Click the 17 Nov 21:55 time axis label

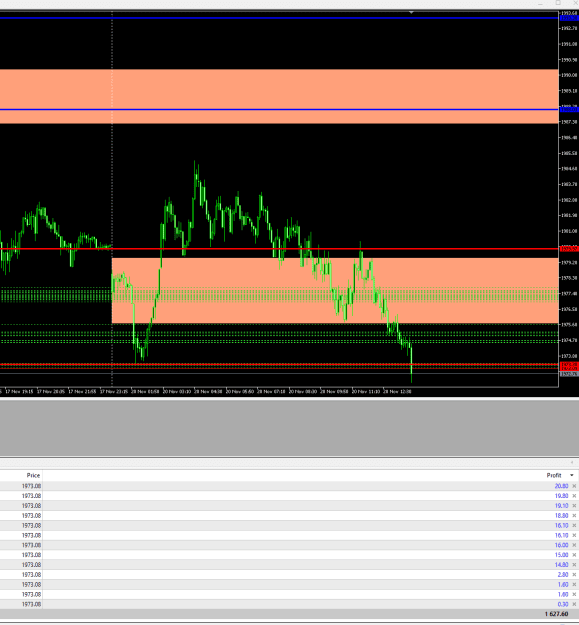(x=82, y=392)
